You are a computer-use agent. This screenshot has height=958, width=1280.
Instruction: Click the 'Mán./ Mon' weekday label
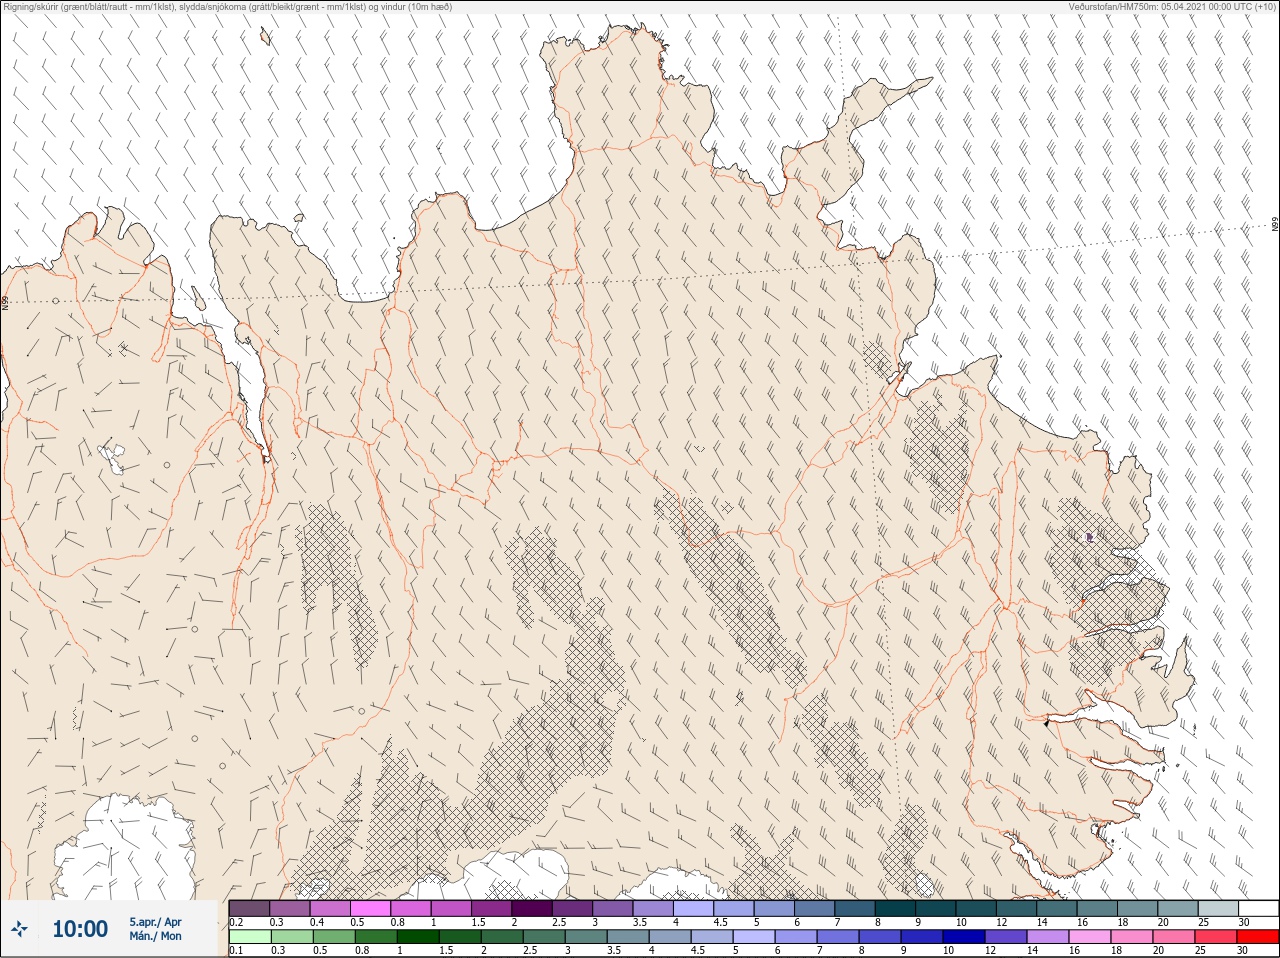pos(155,937)
